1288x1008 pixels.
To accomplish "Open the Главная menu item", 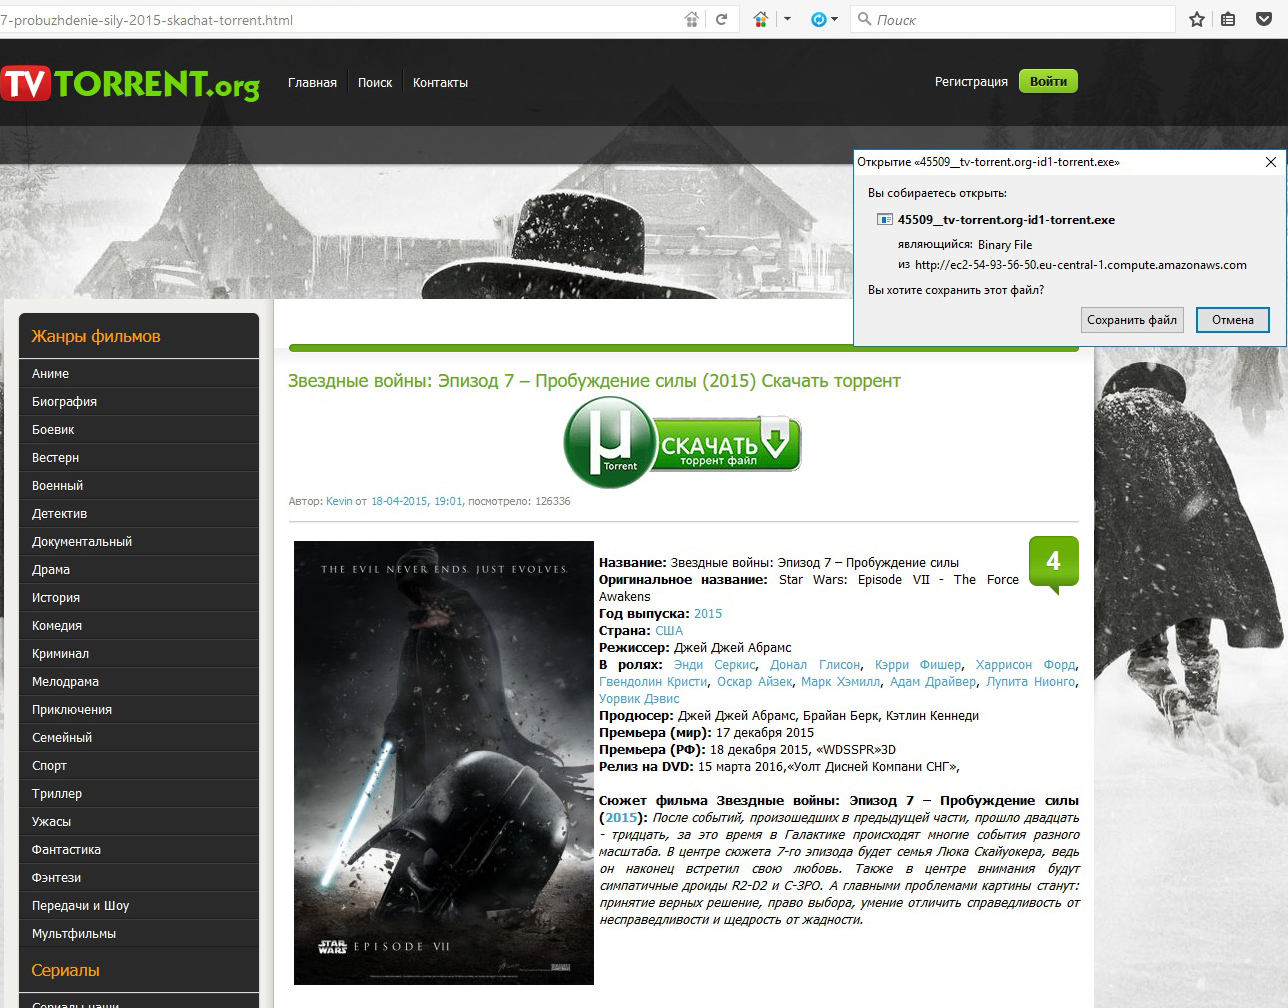I will tap(312, 82).
